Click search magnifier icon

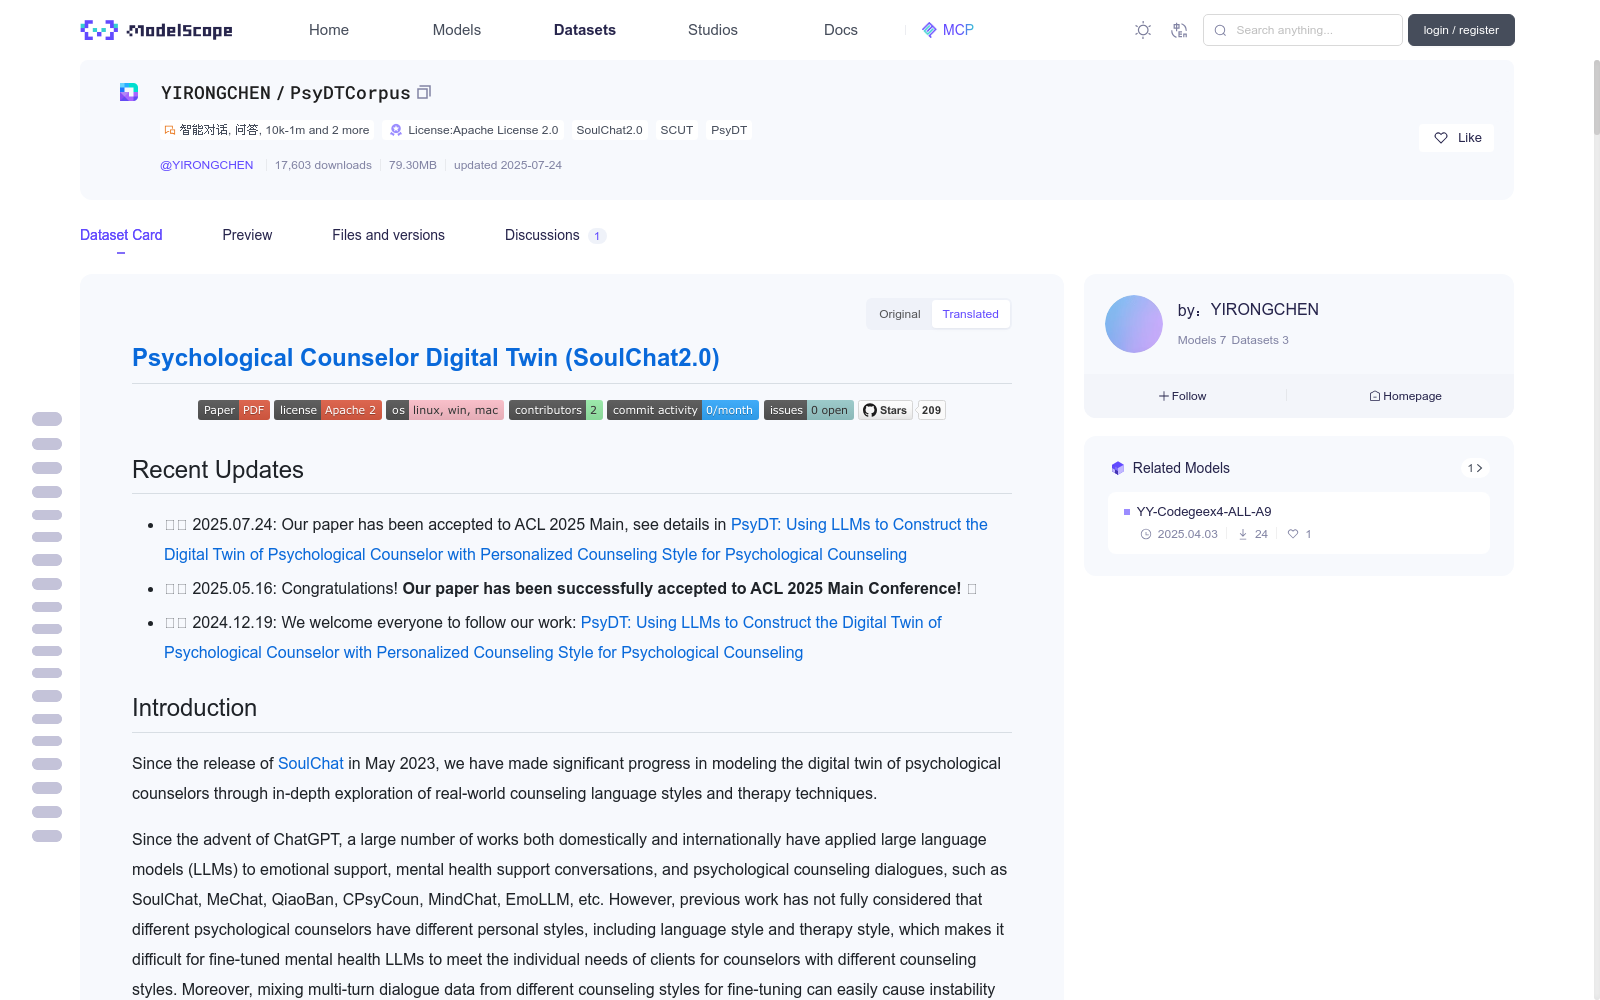tap(1221, 30)
